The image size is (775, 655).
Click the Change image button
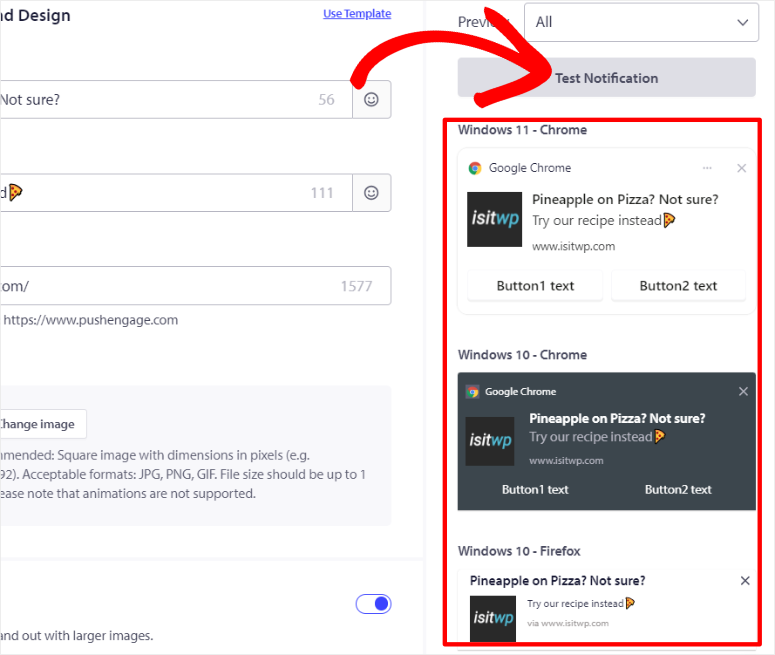(43, 424)
